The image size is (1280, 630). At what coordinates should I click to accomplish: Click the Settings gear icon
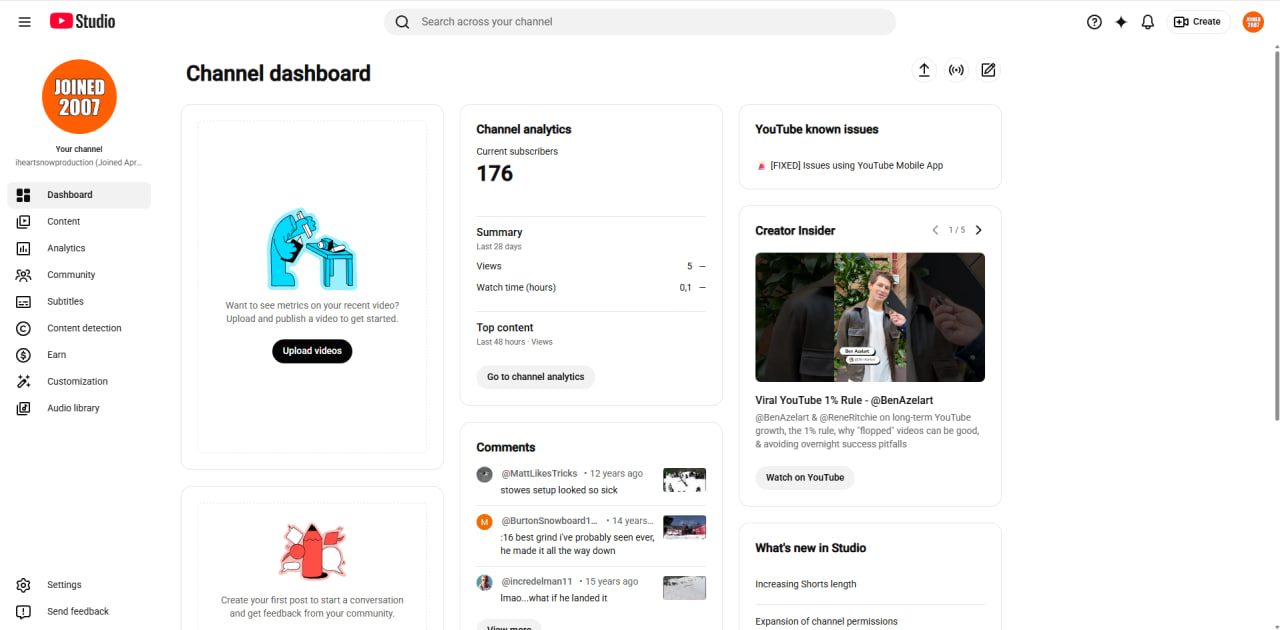pos(24,585)
